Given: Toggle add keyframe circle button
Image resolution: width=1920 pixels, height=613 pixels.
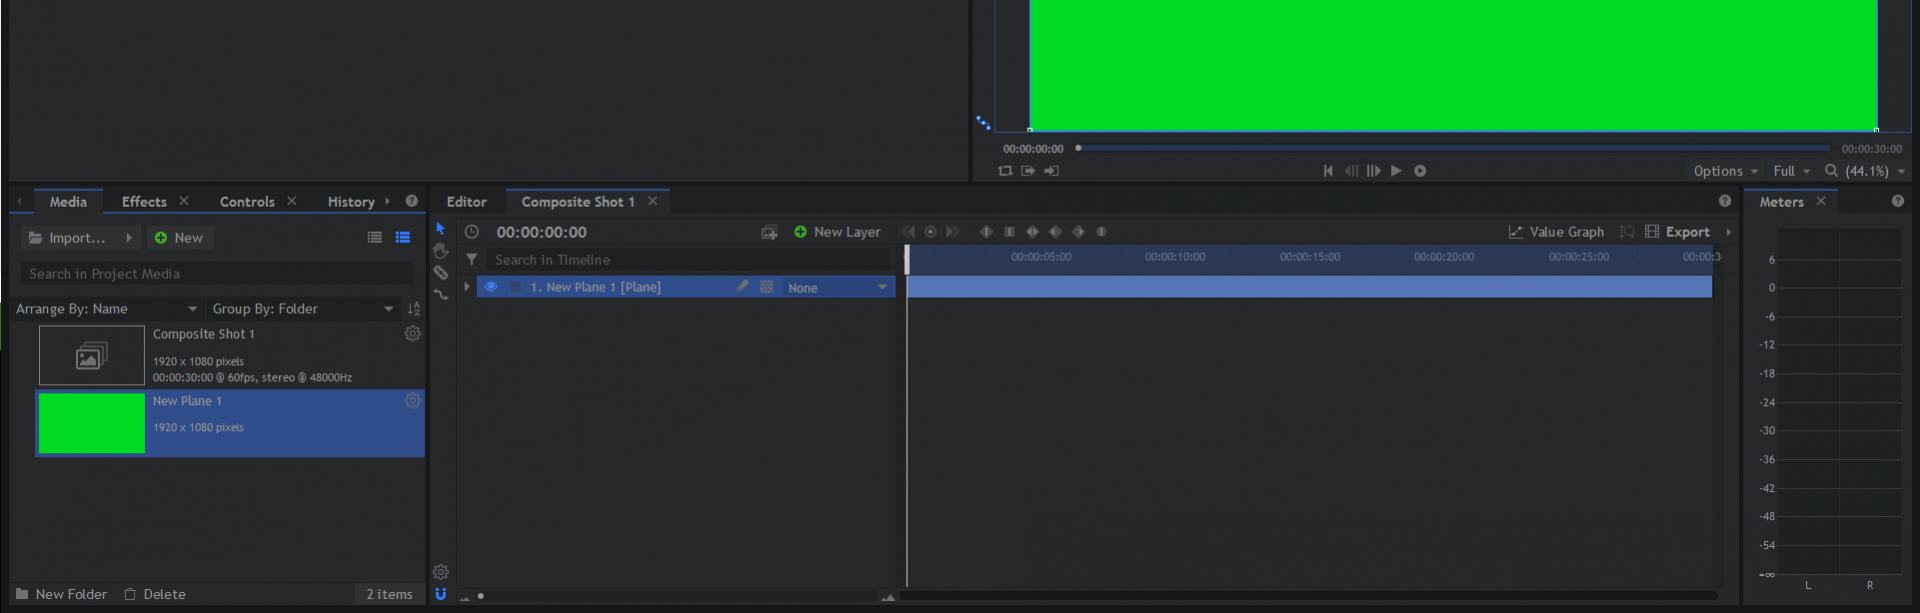Looking at the screenshot, I should [x=930, y=232].
